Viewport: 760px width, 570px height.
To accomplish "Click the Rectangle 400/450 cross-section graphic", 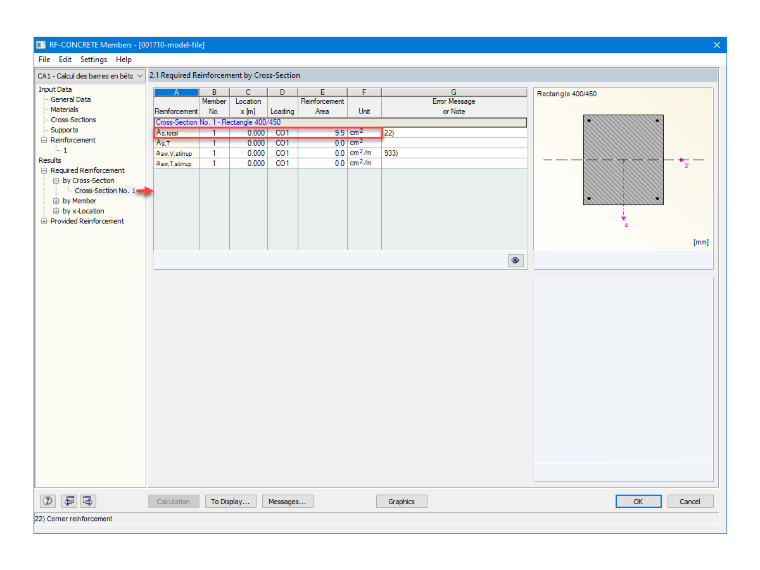I will click(x=623, y=159).
